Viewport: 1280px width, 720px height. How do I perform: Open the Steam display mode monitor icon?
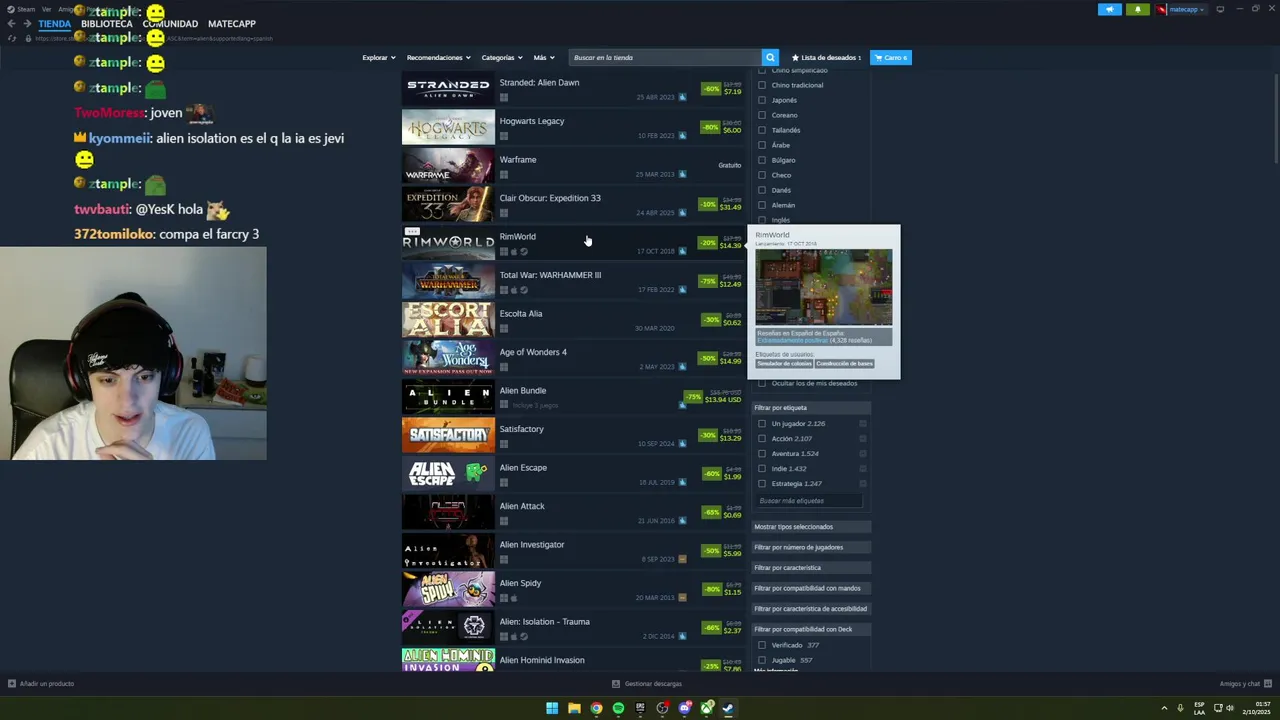click(1220, 9)
